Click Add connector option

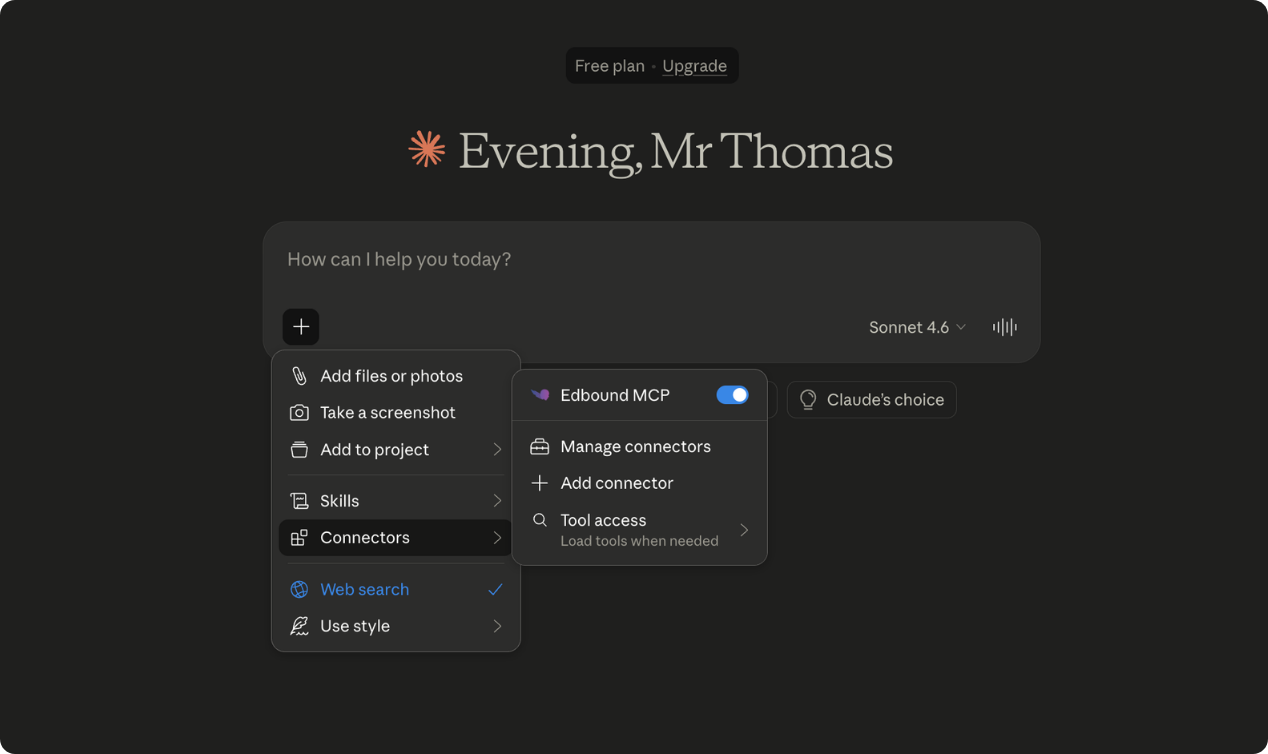[x=617, y=483]
